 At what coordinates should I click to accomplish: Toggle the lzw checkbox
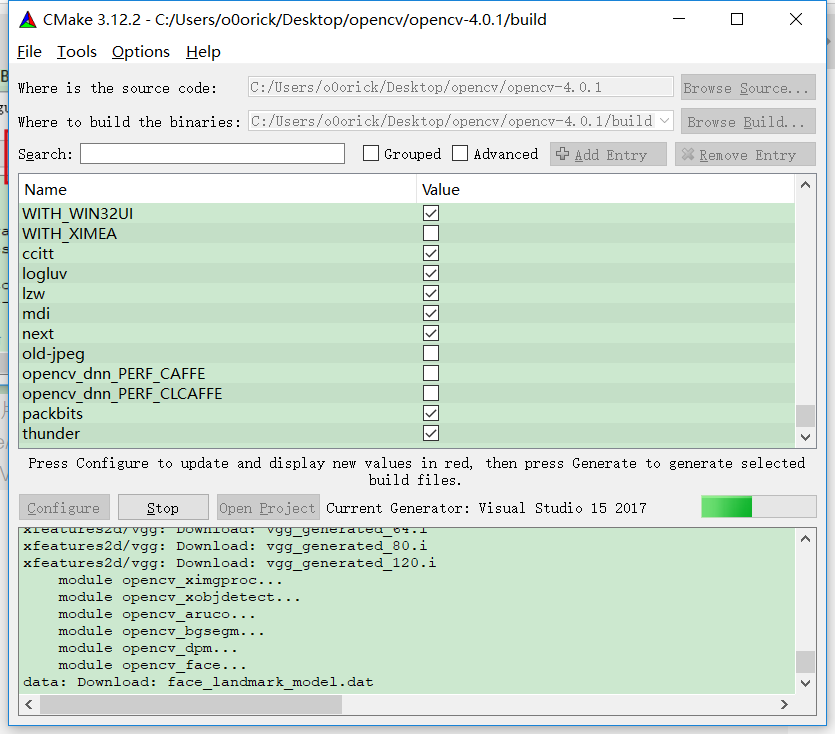(431, 293)
